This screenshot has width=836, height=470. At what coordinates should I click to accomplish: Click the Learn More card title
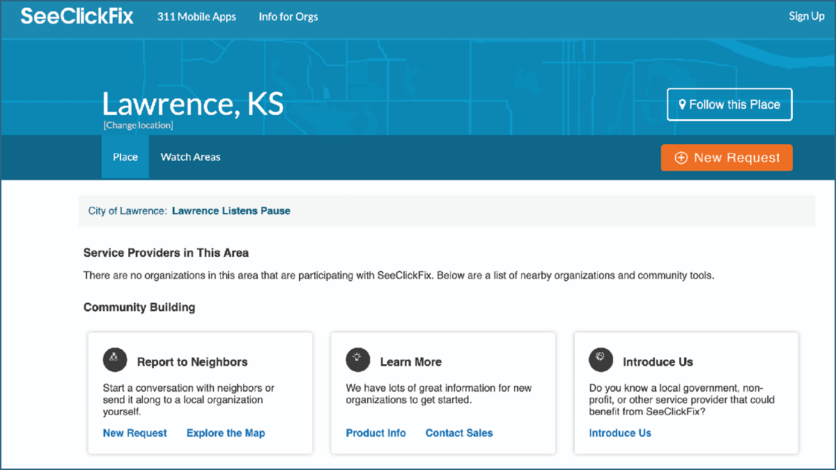pyautogui.click(x=411, y=362)
